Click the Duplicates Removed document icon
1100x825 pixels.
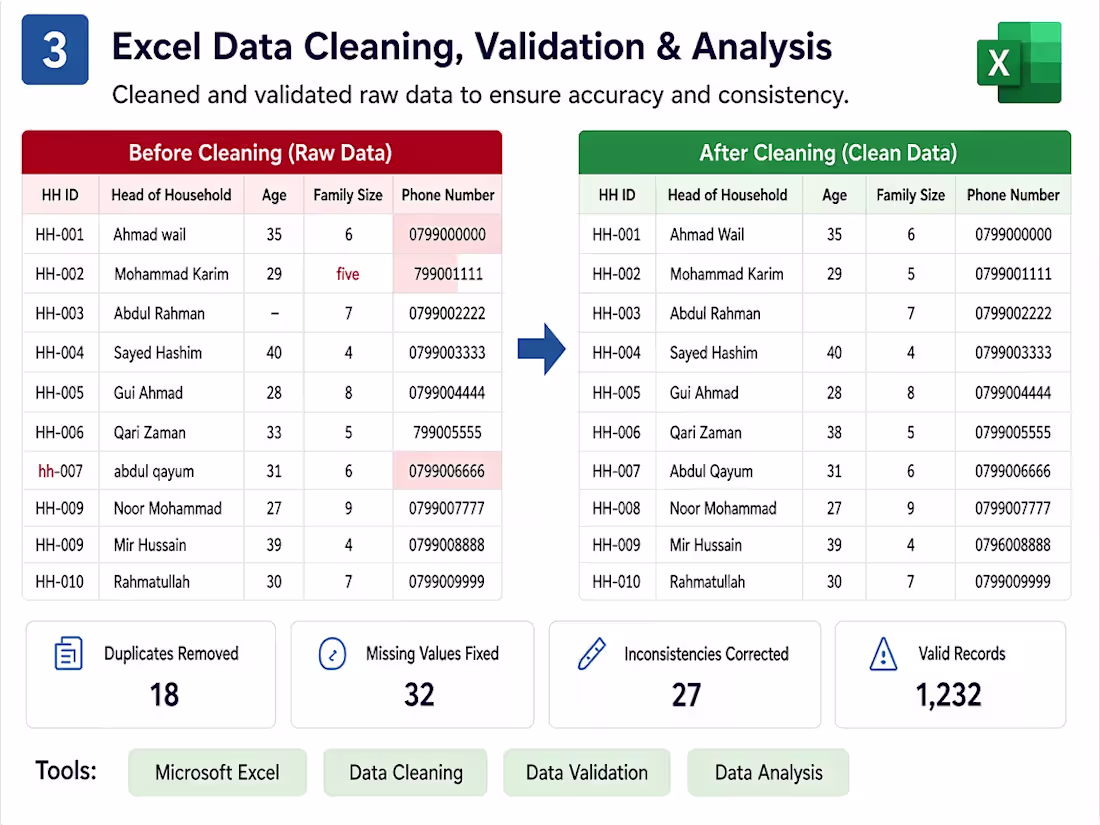69,653
